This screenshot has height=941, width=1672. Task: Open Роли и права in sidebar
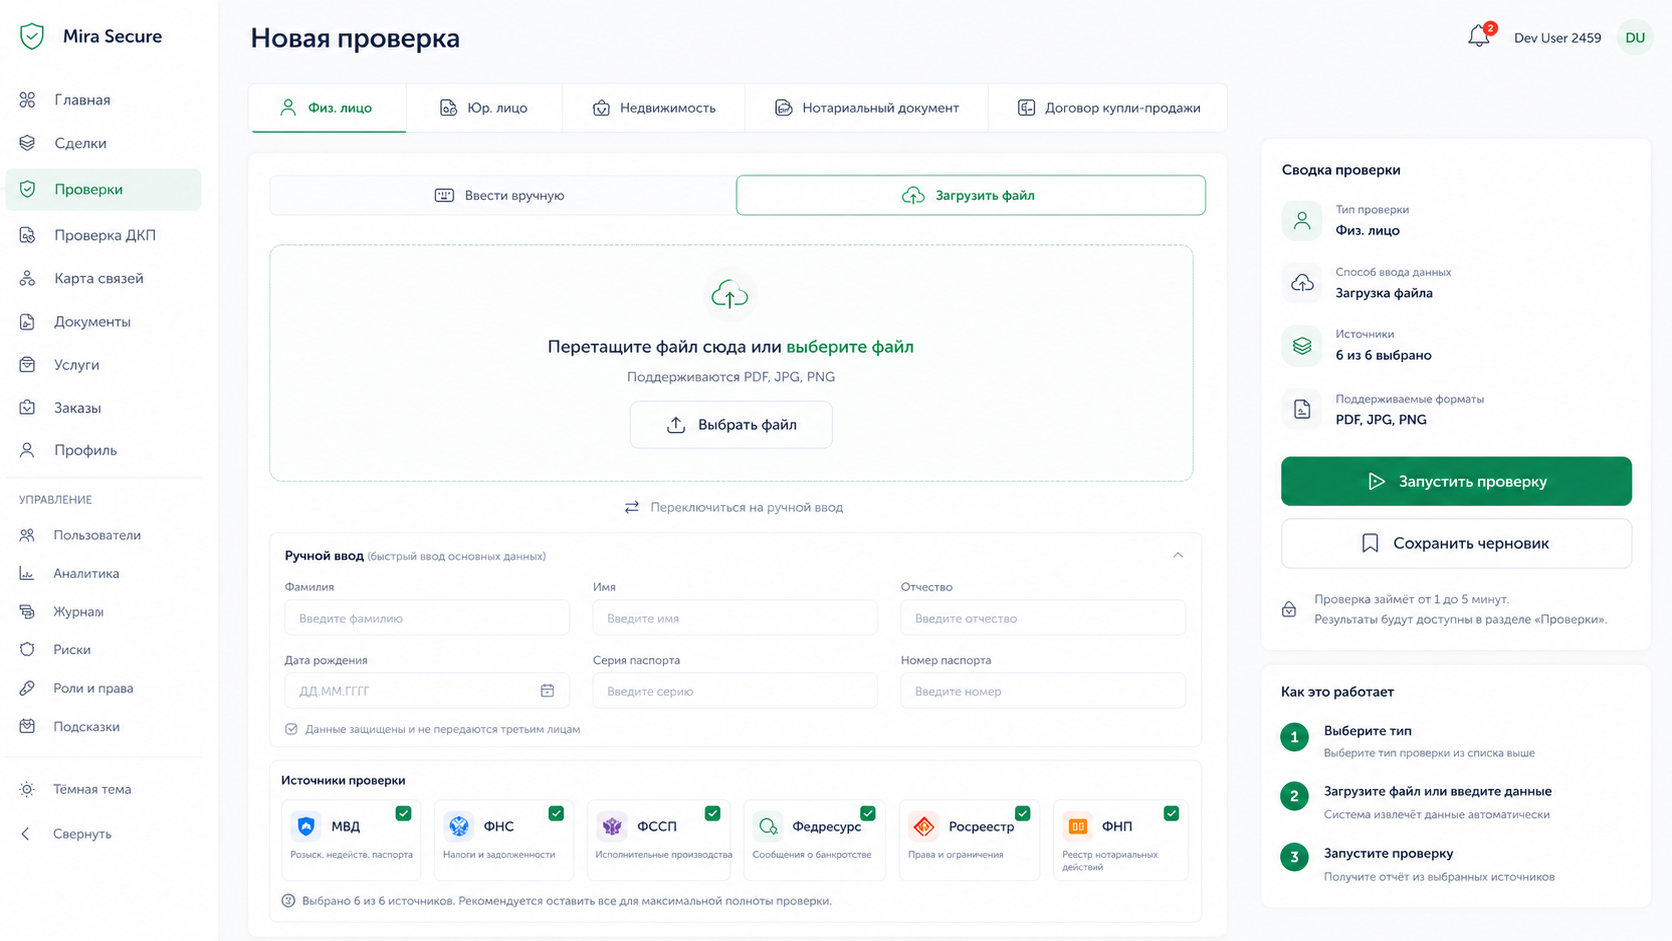pyautogui.click(x=103, y=688)
